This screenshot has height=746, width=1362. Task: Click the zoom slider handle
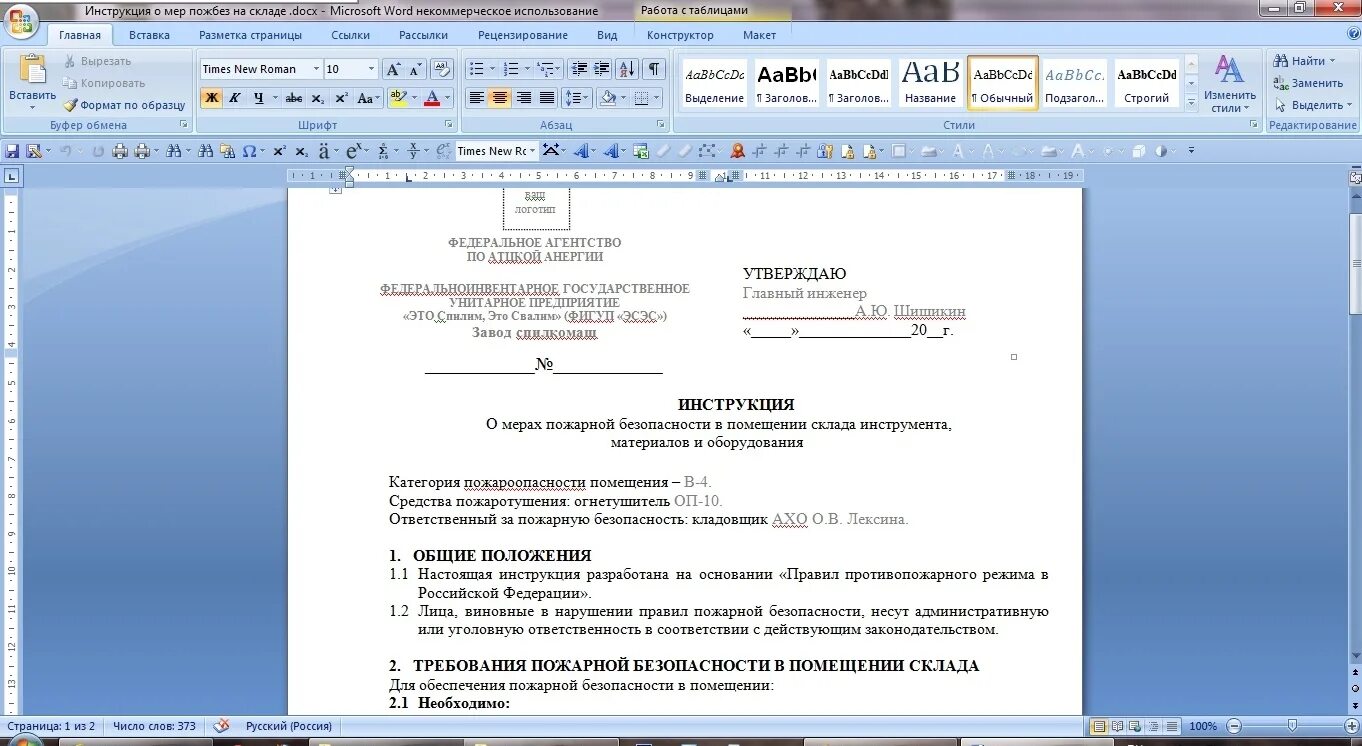[x=1292, y=726]
